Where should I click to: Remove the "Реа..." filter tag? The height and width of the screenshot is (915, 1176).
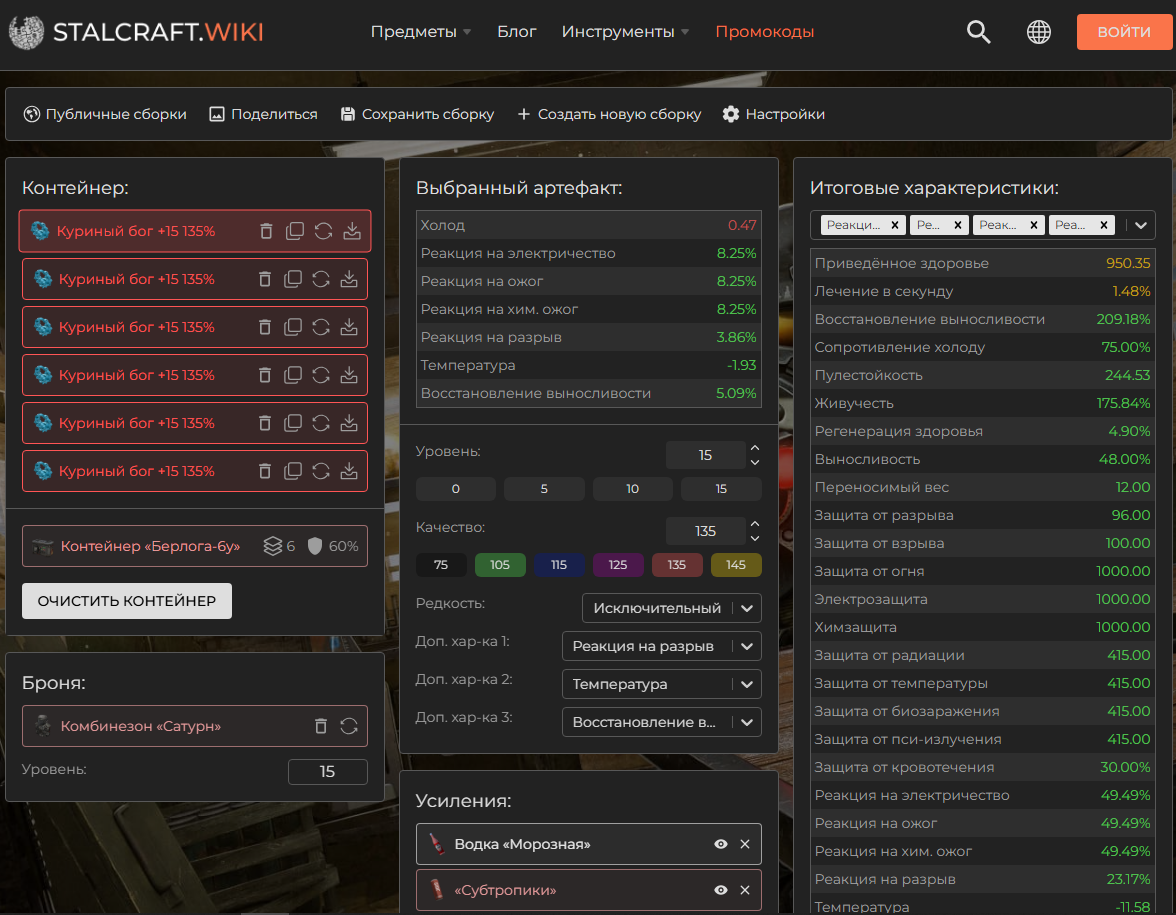click(1104, 225)
